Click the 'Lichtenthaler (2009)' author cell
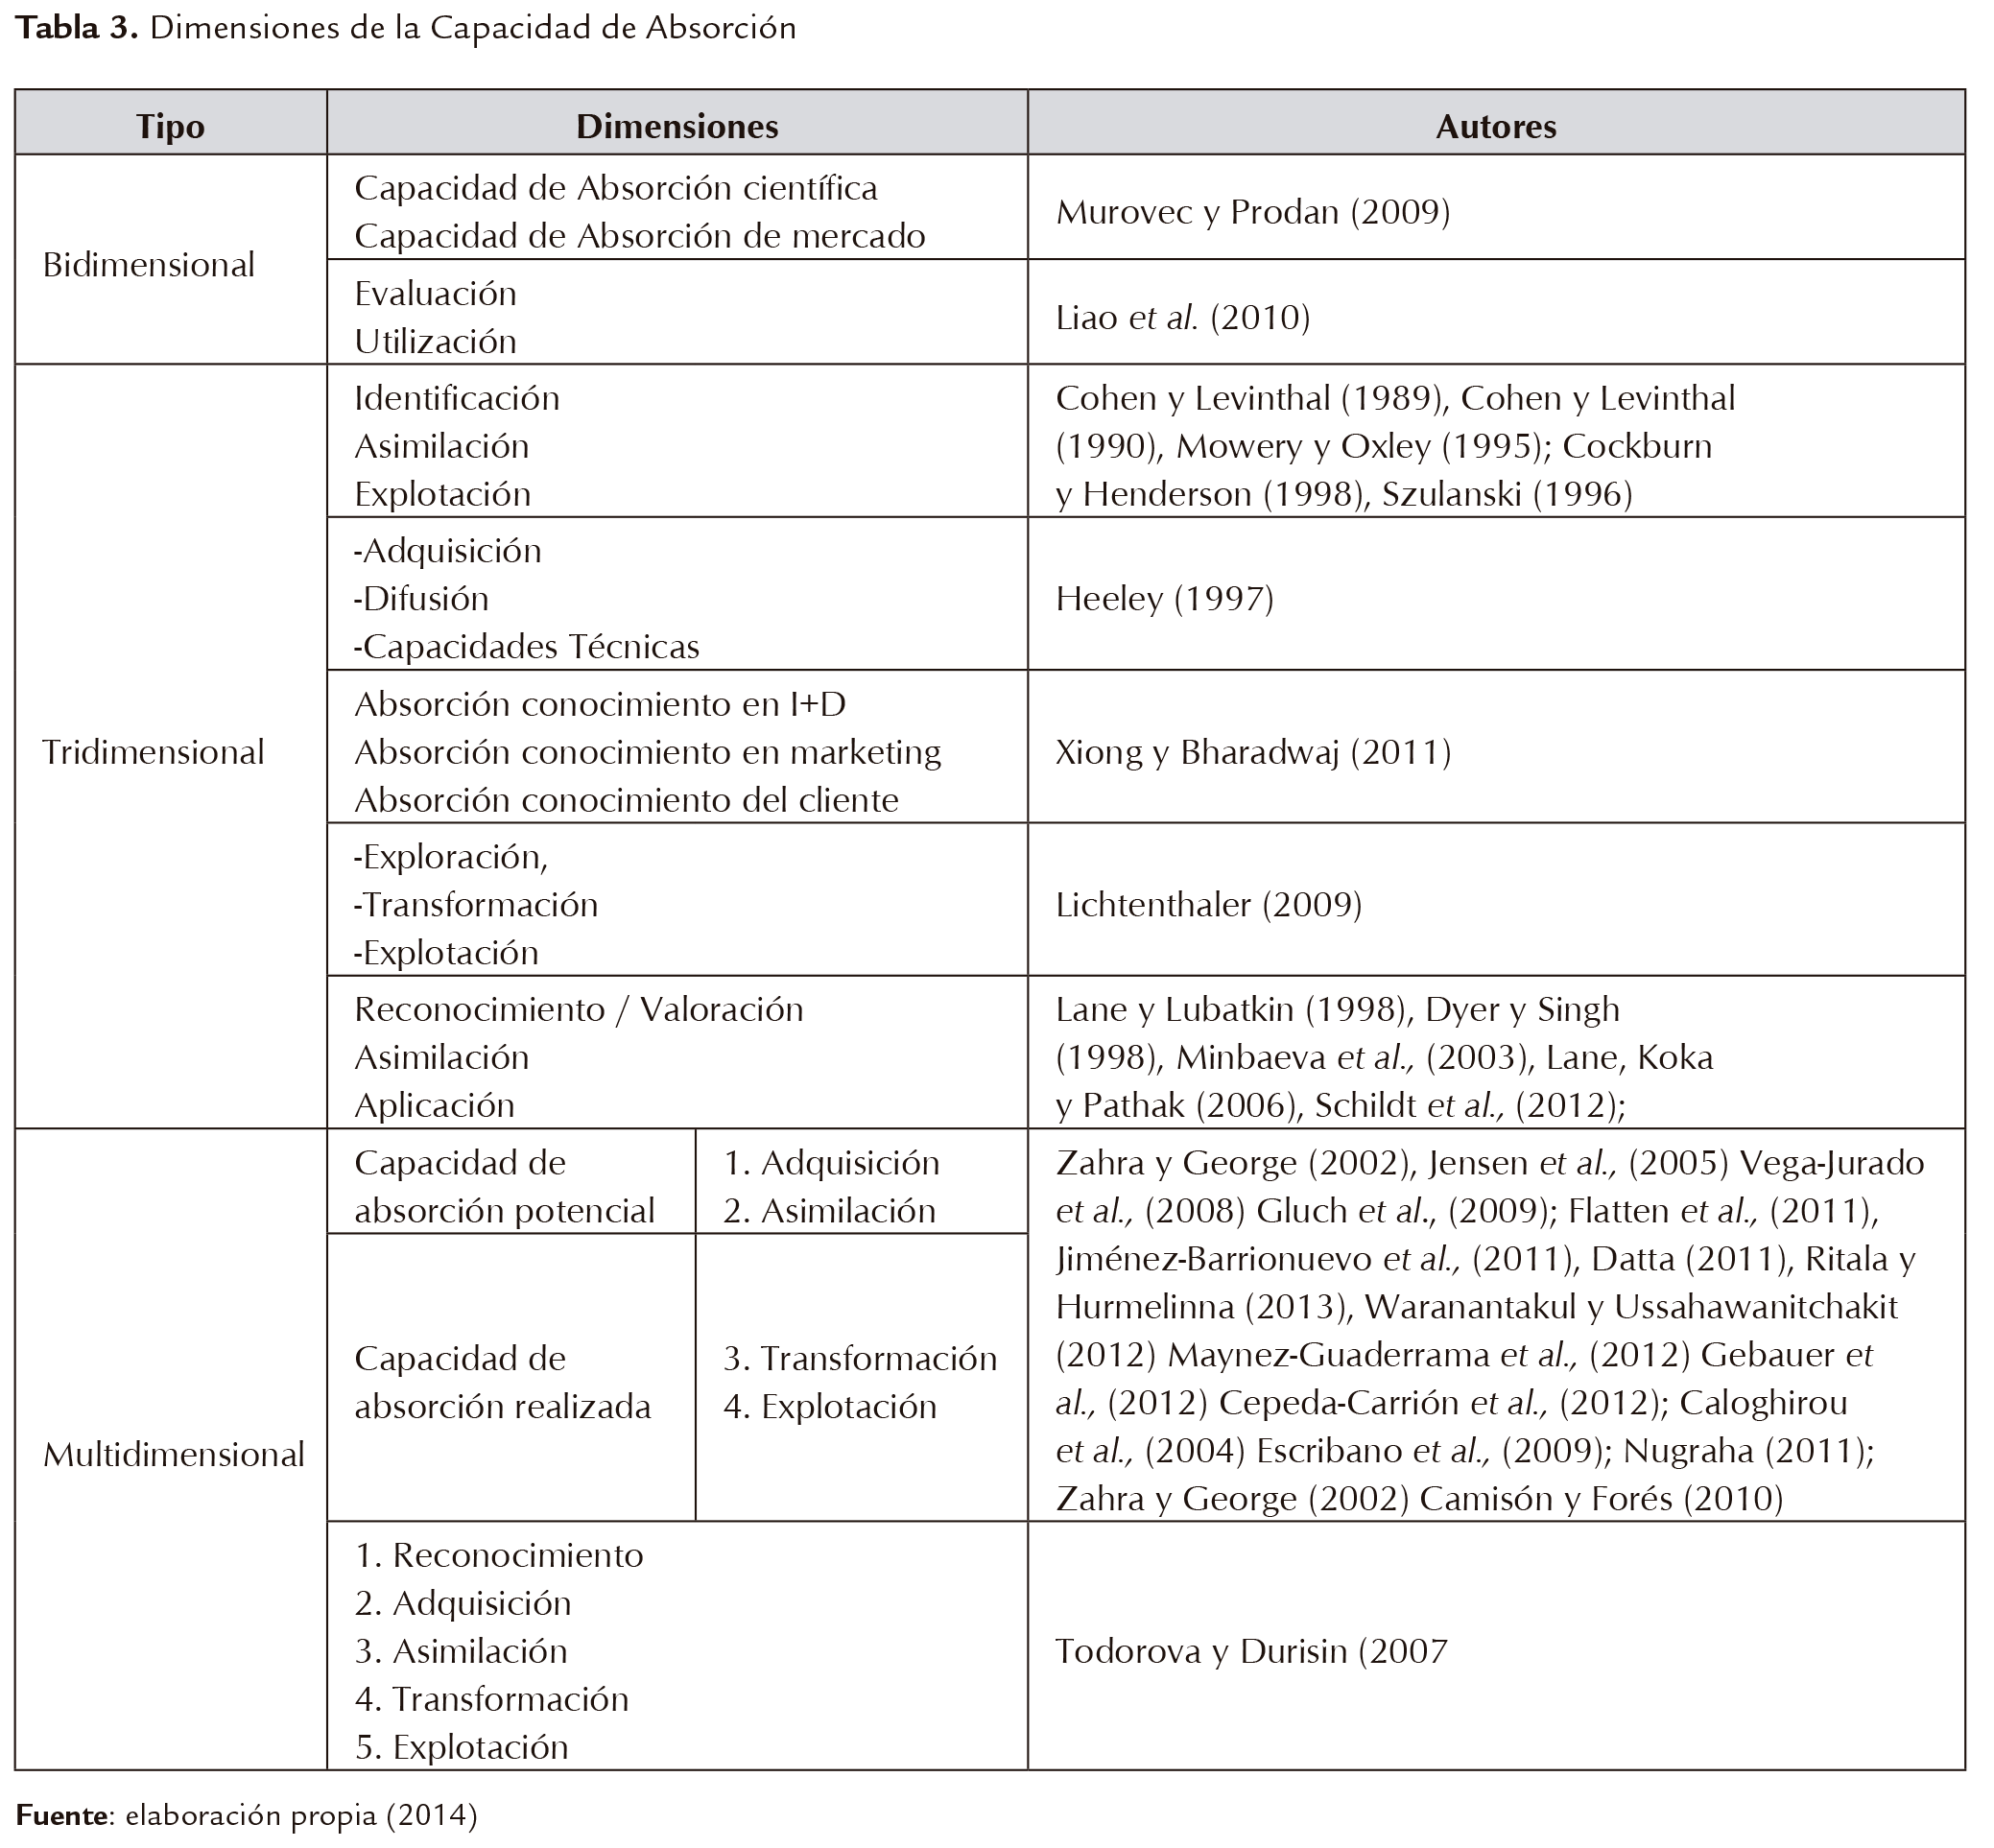The width and height of the screenshot is (1994, 1848). (1208, 904)
